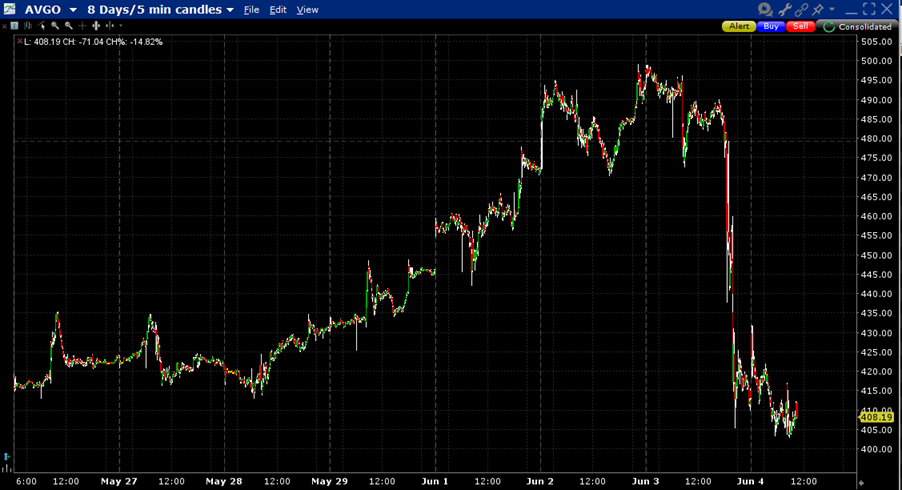The image size is (902, 490).
Task: Select the candlestick chart type icon
Action: click(28, 25)
